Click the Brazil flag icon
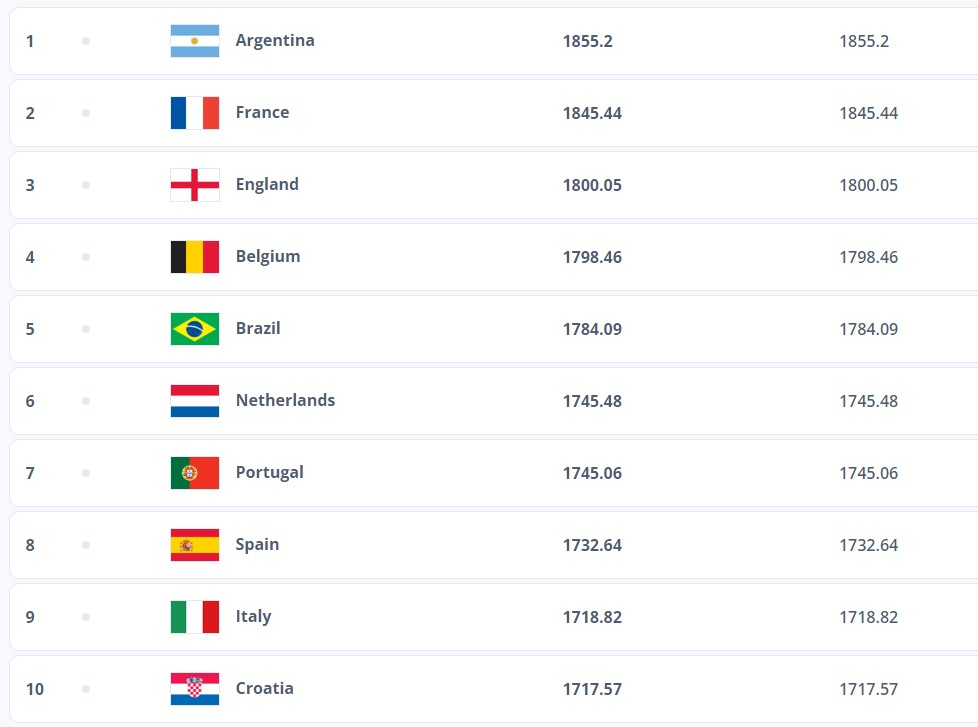Screen dimensions: 978x727 tap(195, 329)
